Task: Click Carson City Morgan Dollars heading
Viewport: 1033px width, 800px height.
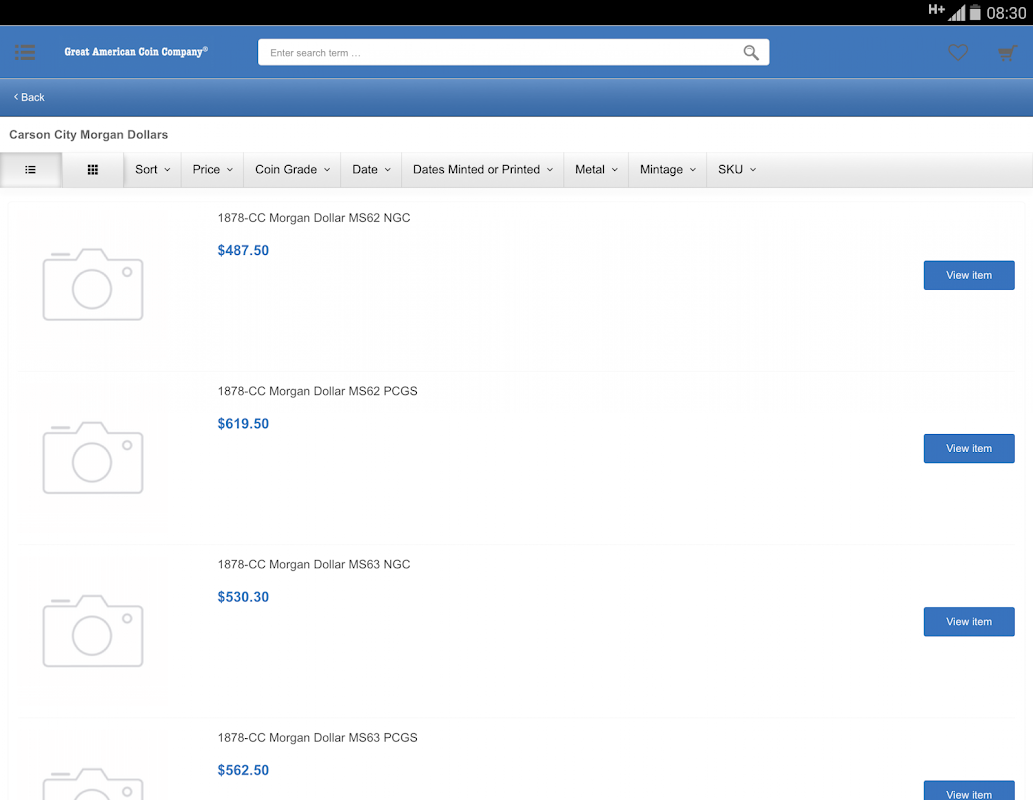Action: click(x=88, y=134)
